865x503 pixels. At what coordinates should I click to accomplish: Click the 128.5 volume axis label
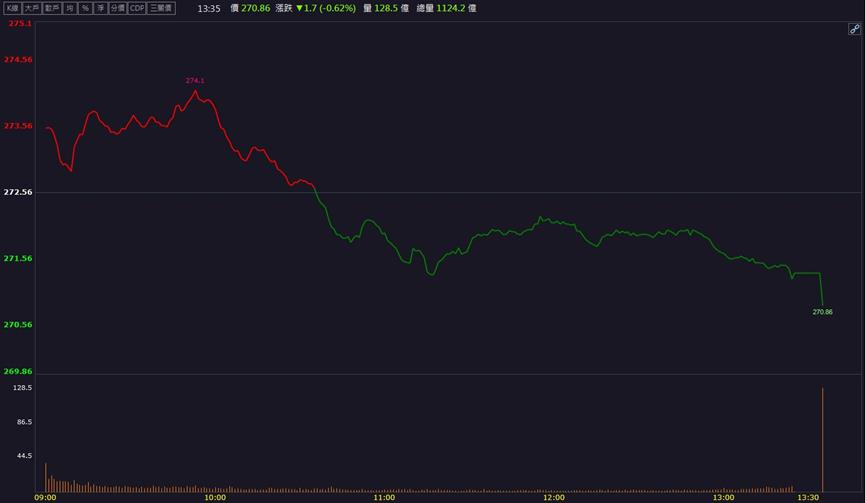click(x=23, y=388)
